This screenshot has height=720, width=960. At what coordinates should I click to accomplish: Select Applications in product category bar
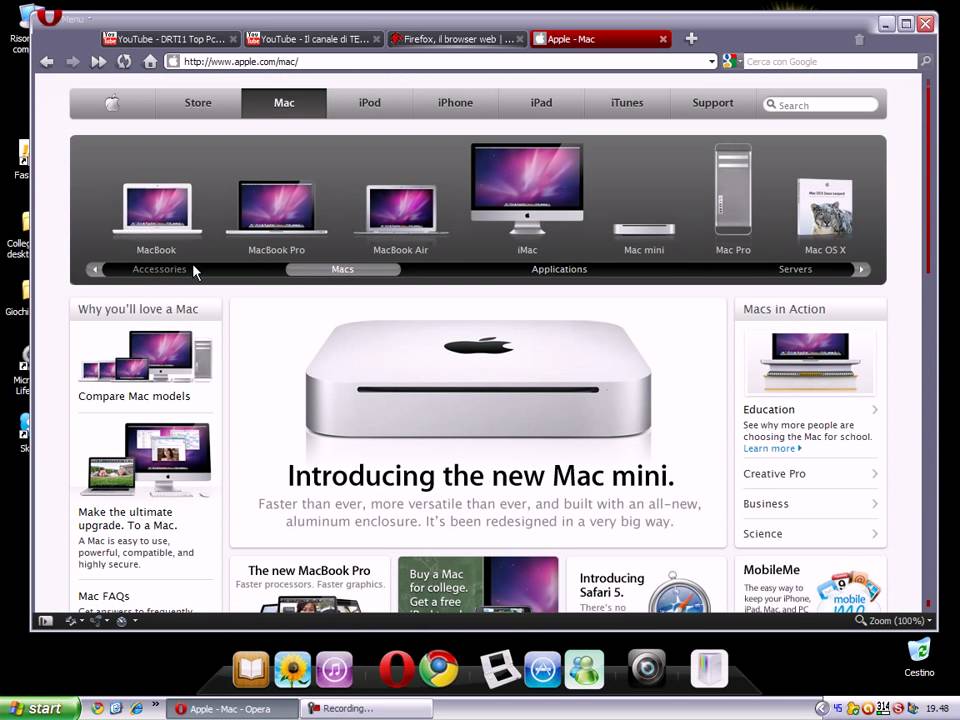(559, 269)
